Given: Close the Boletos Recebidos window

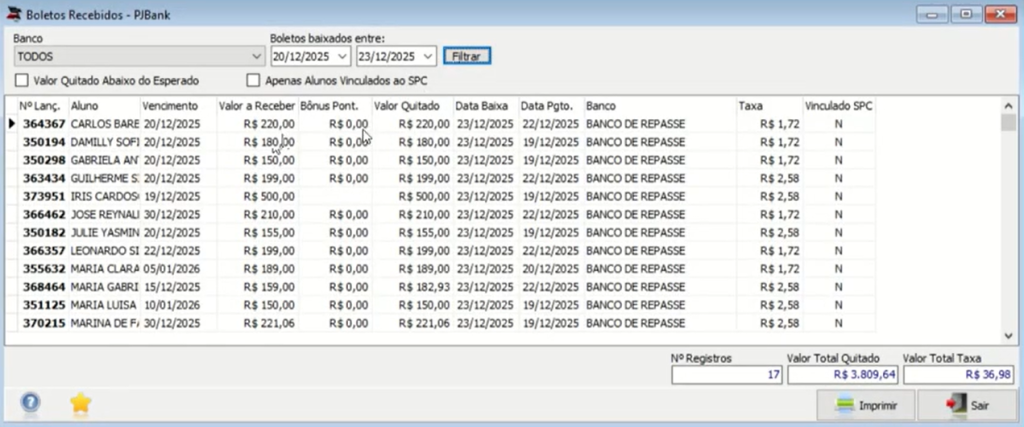Looking at the screenshot, I should (1000, 14).
